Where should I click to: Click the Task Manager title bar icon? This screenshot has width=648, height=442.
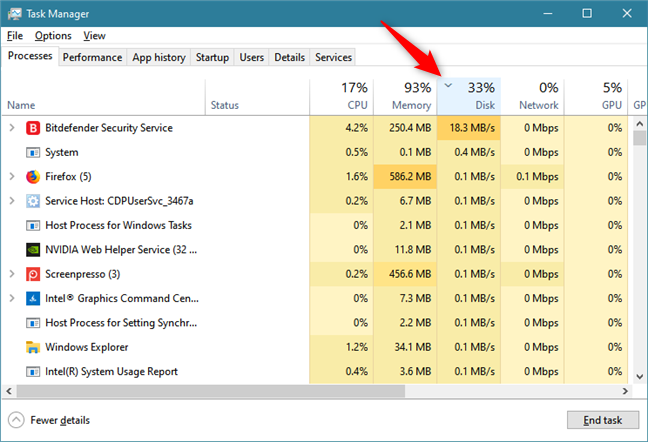point(14,14)
